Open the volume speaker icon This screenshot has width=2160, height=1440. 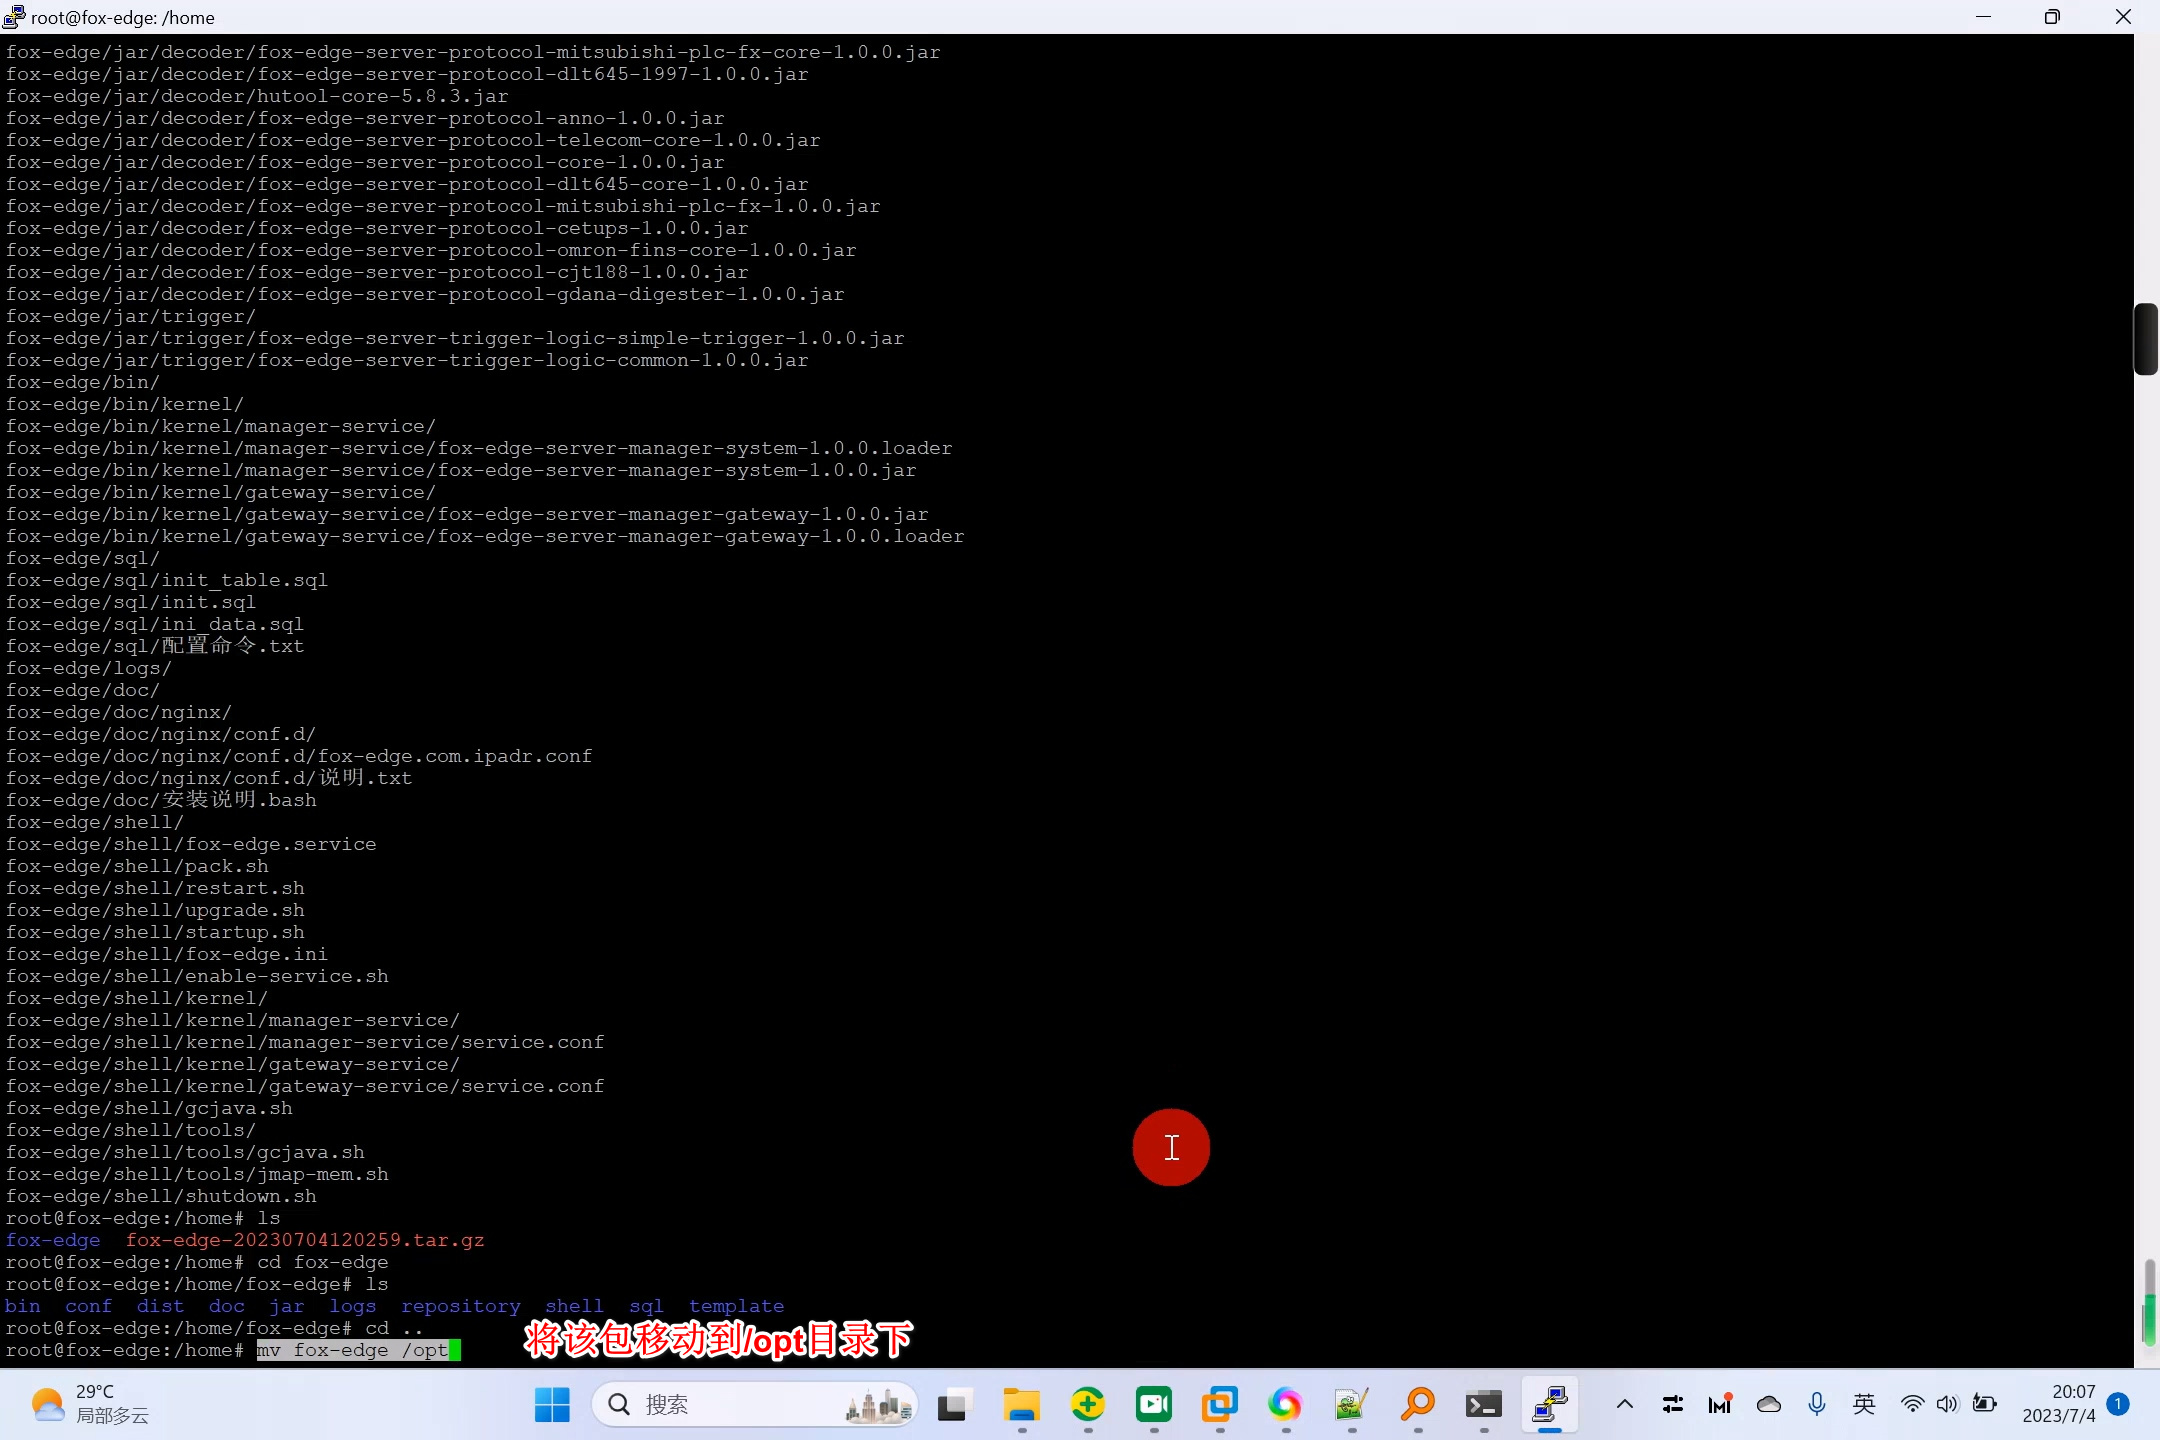(1947, 1405)
